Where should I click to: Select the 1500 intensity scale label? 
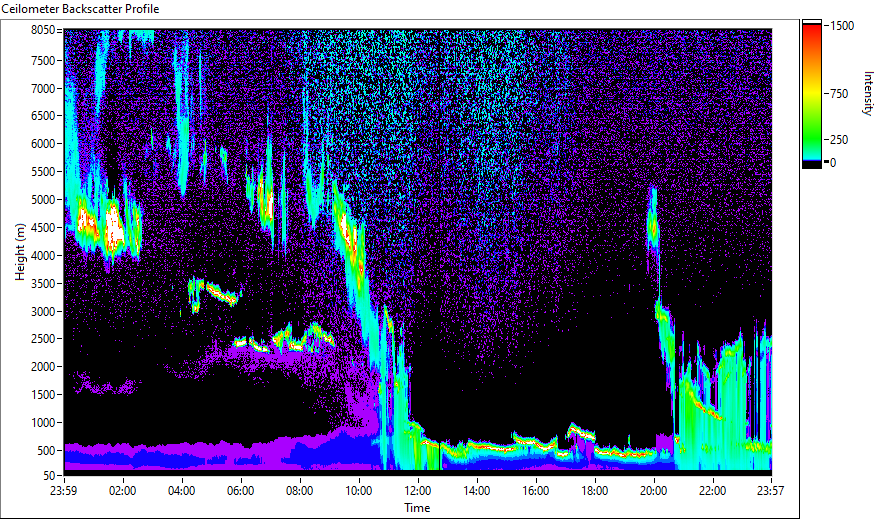coord(842,26)
